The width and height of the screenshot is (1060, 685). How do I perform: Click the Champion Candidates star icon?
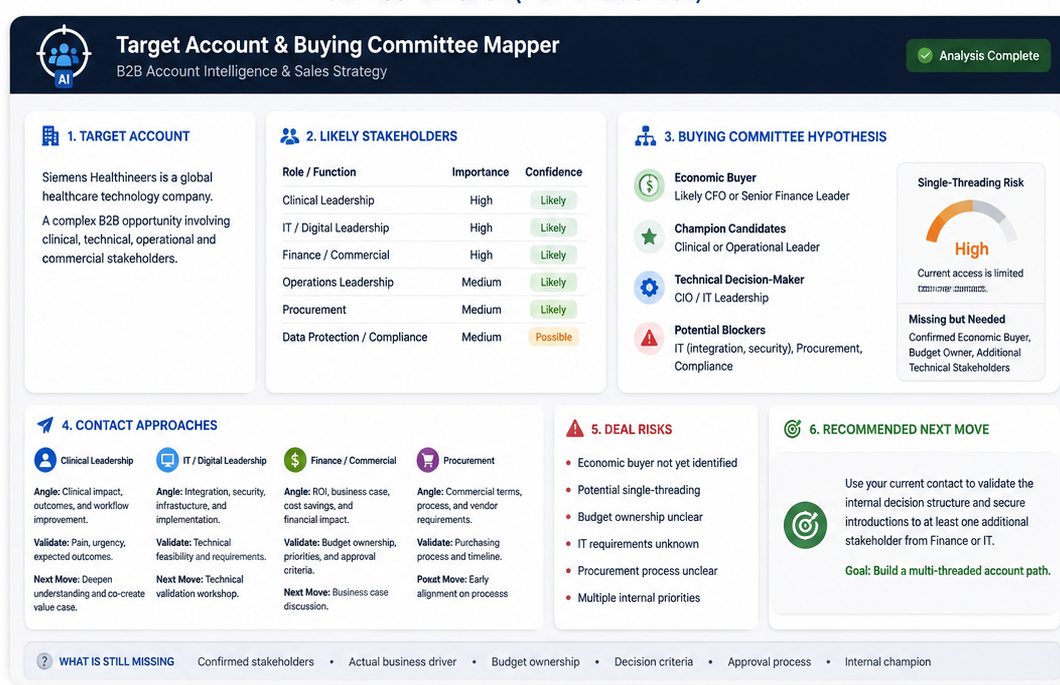click(649, 237)
